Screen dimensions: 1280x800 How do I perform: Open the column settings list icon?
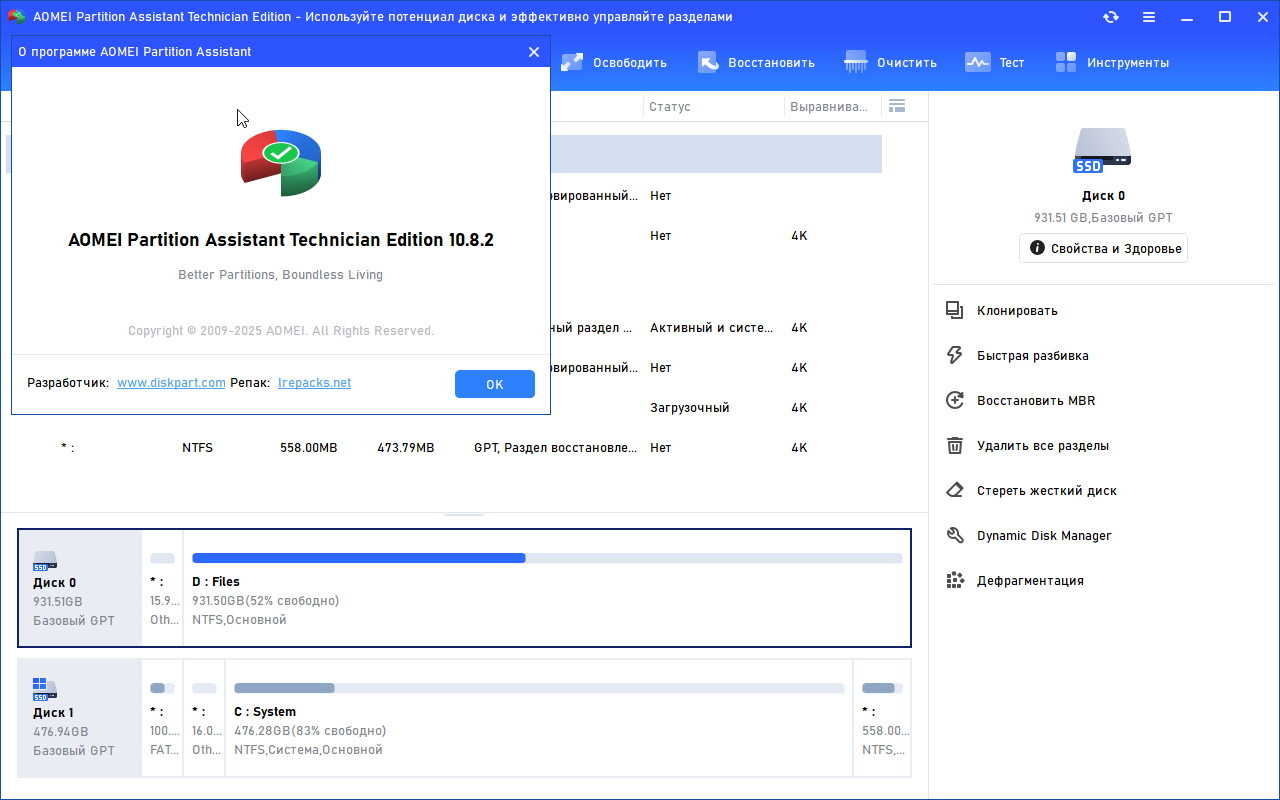click(896, 106)
